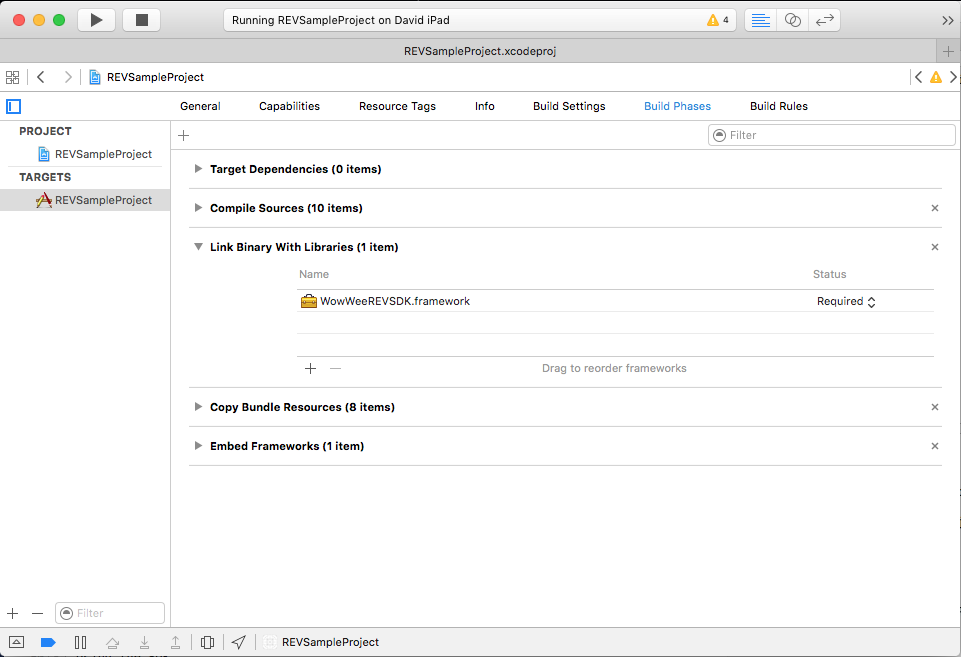Collapse Link Binary With Libraries section
961x657 pixels.
pos(198,247)
